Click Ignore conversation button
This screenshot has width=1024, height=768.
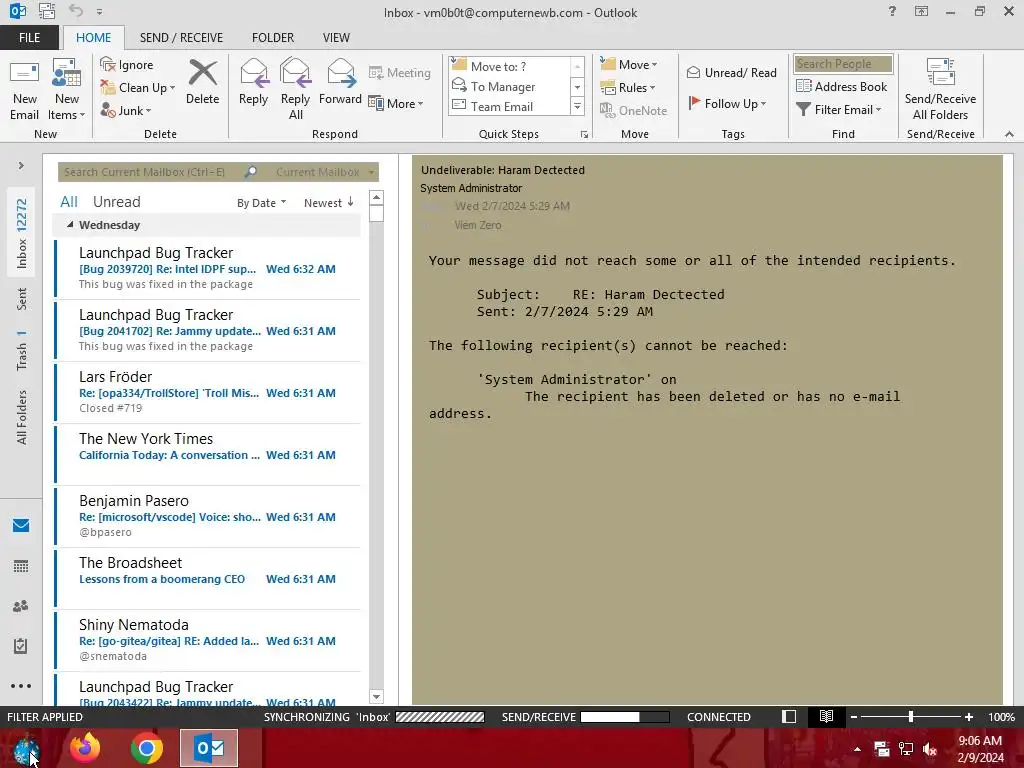[x=127, y=65]
